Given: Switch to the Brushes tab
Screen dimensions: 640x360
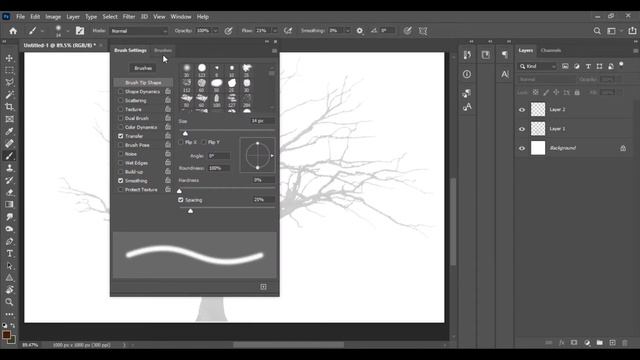Looking at the screenshot, I should click(x=163, y=51).
